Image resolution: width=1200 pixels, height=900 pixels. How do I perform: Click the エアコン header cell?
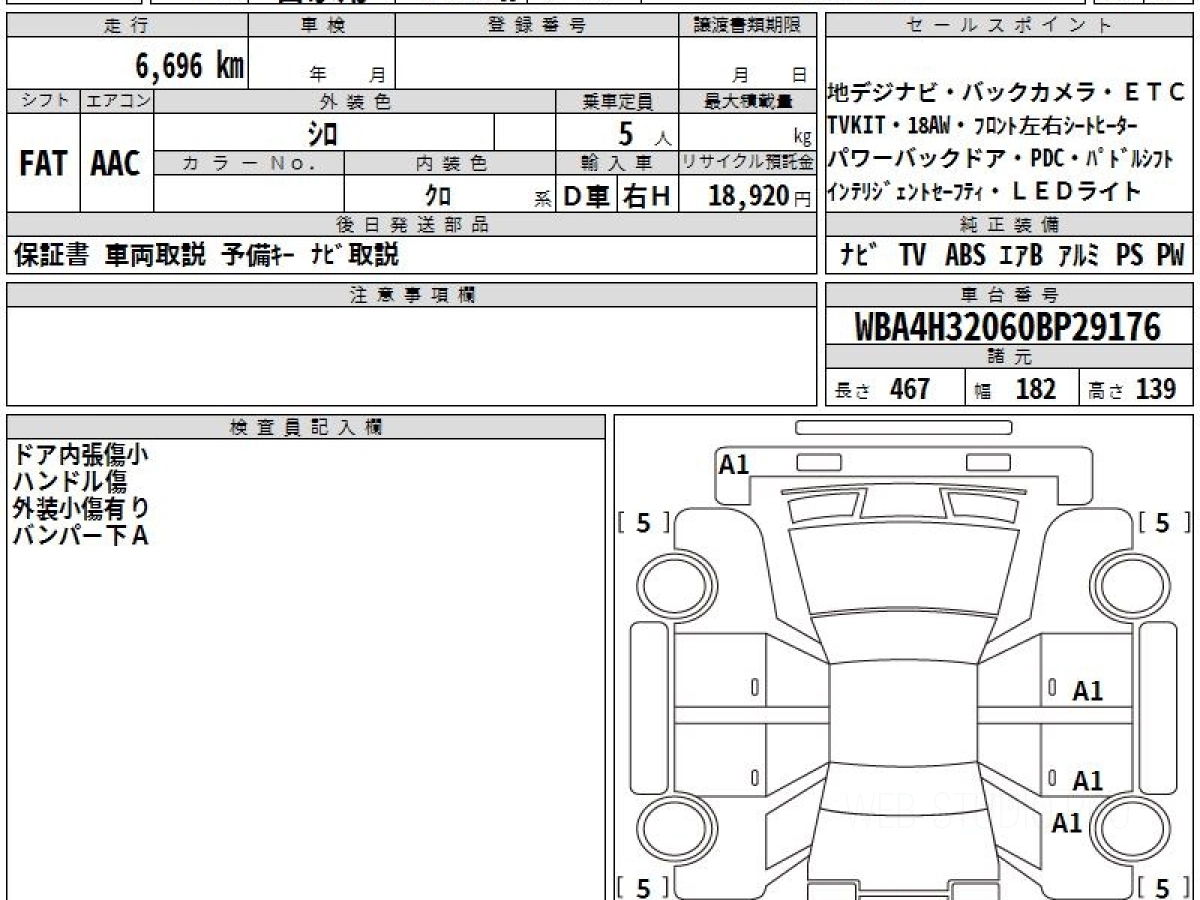coord(117,101)
